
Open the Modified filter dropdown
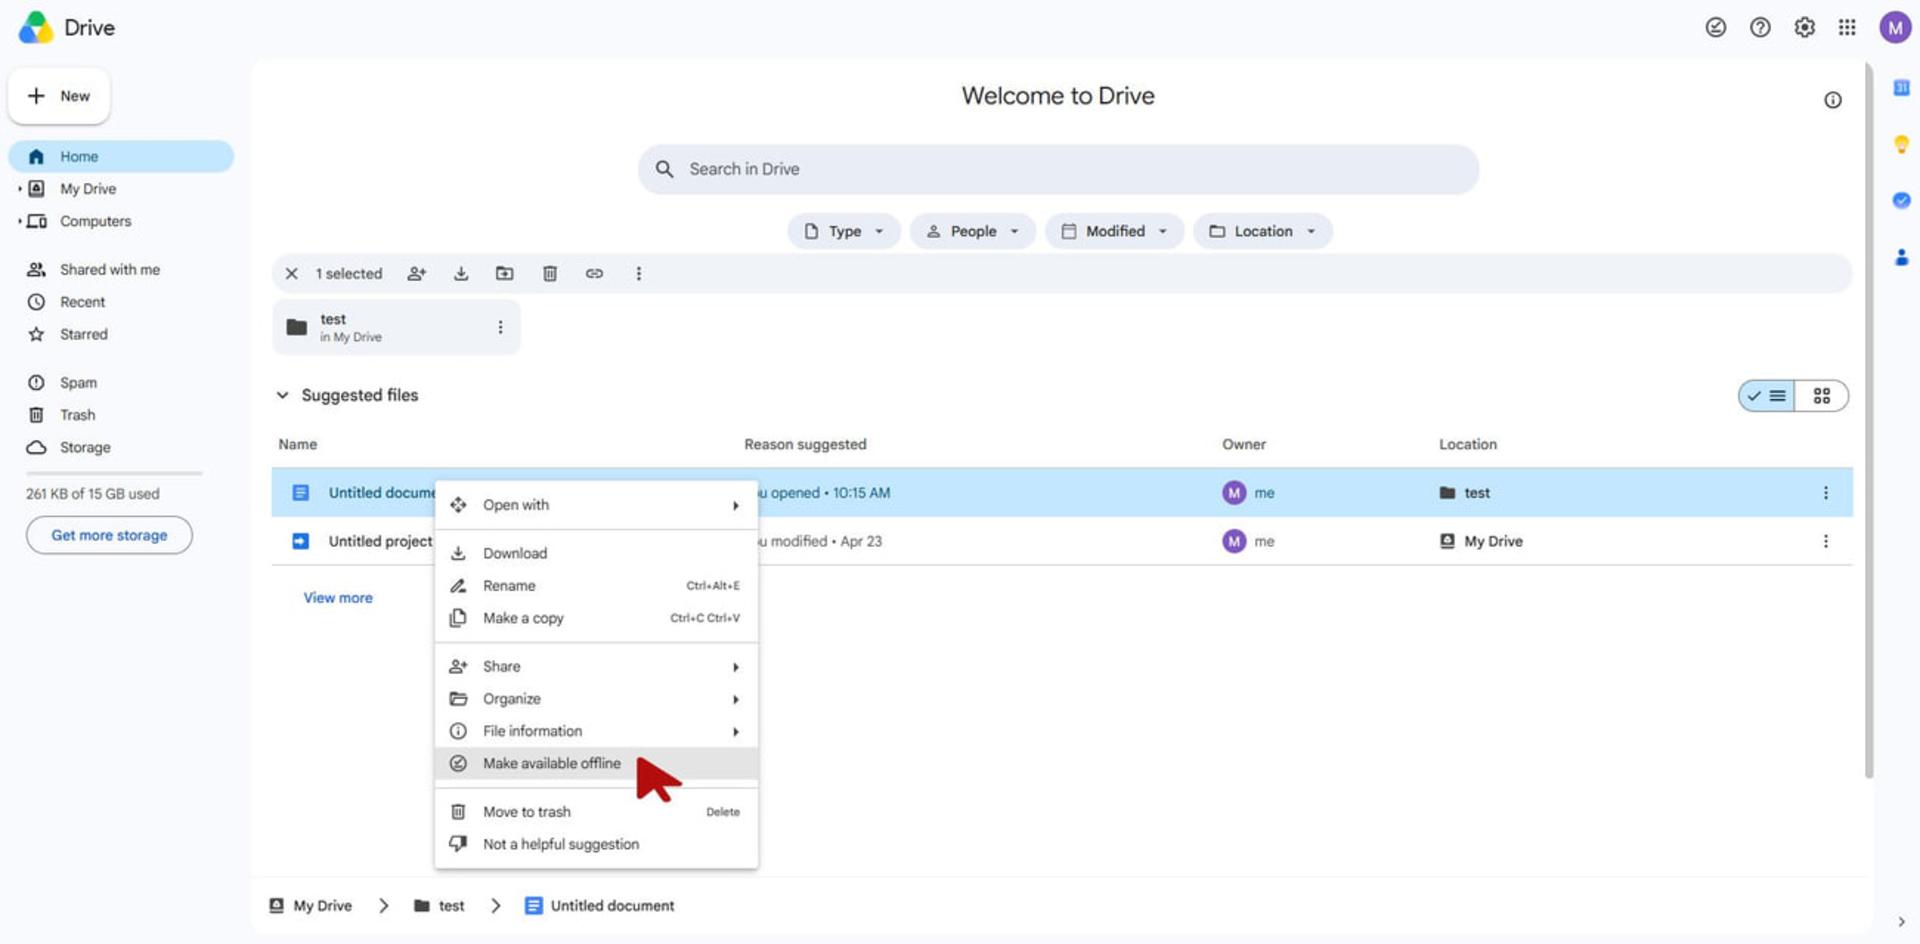pos(1114,231)
